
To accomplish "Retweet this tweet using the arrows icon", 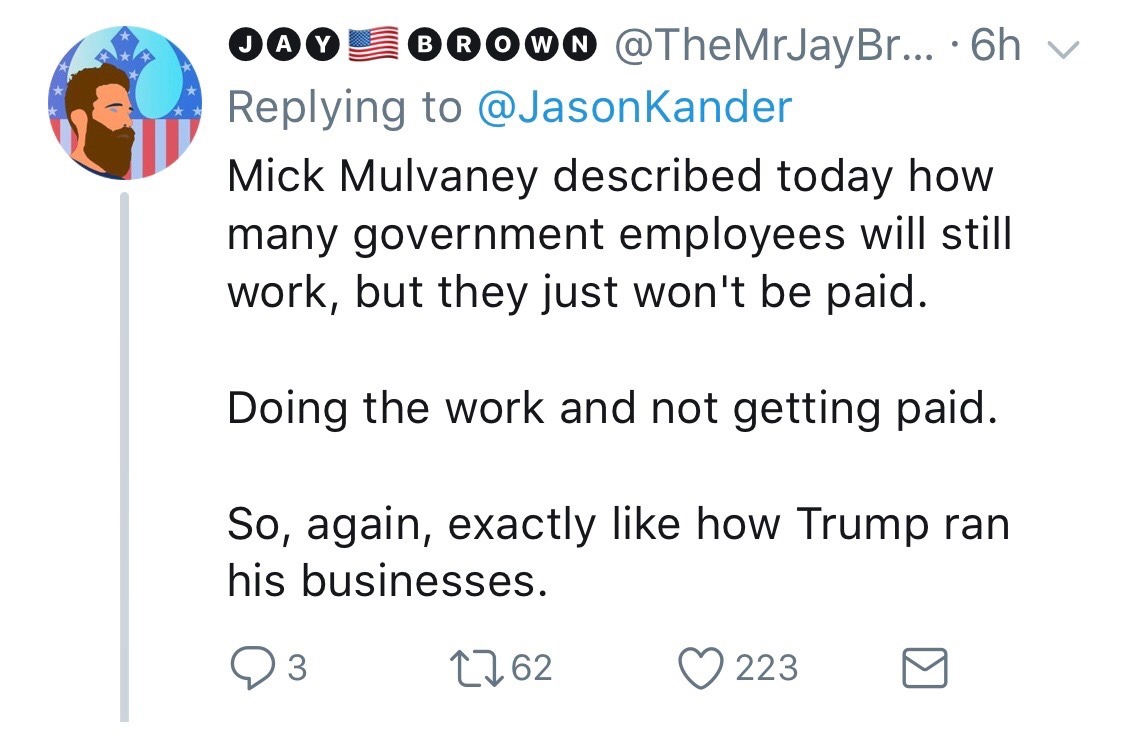I will pyautogui.click(x=471, y=667).
